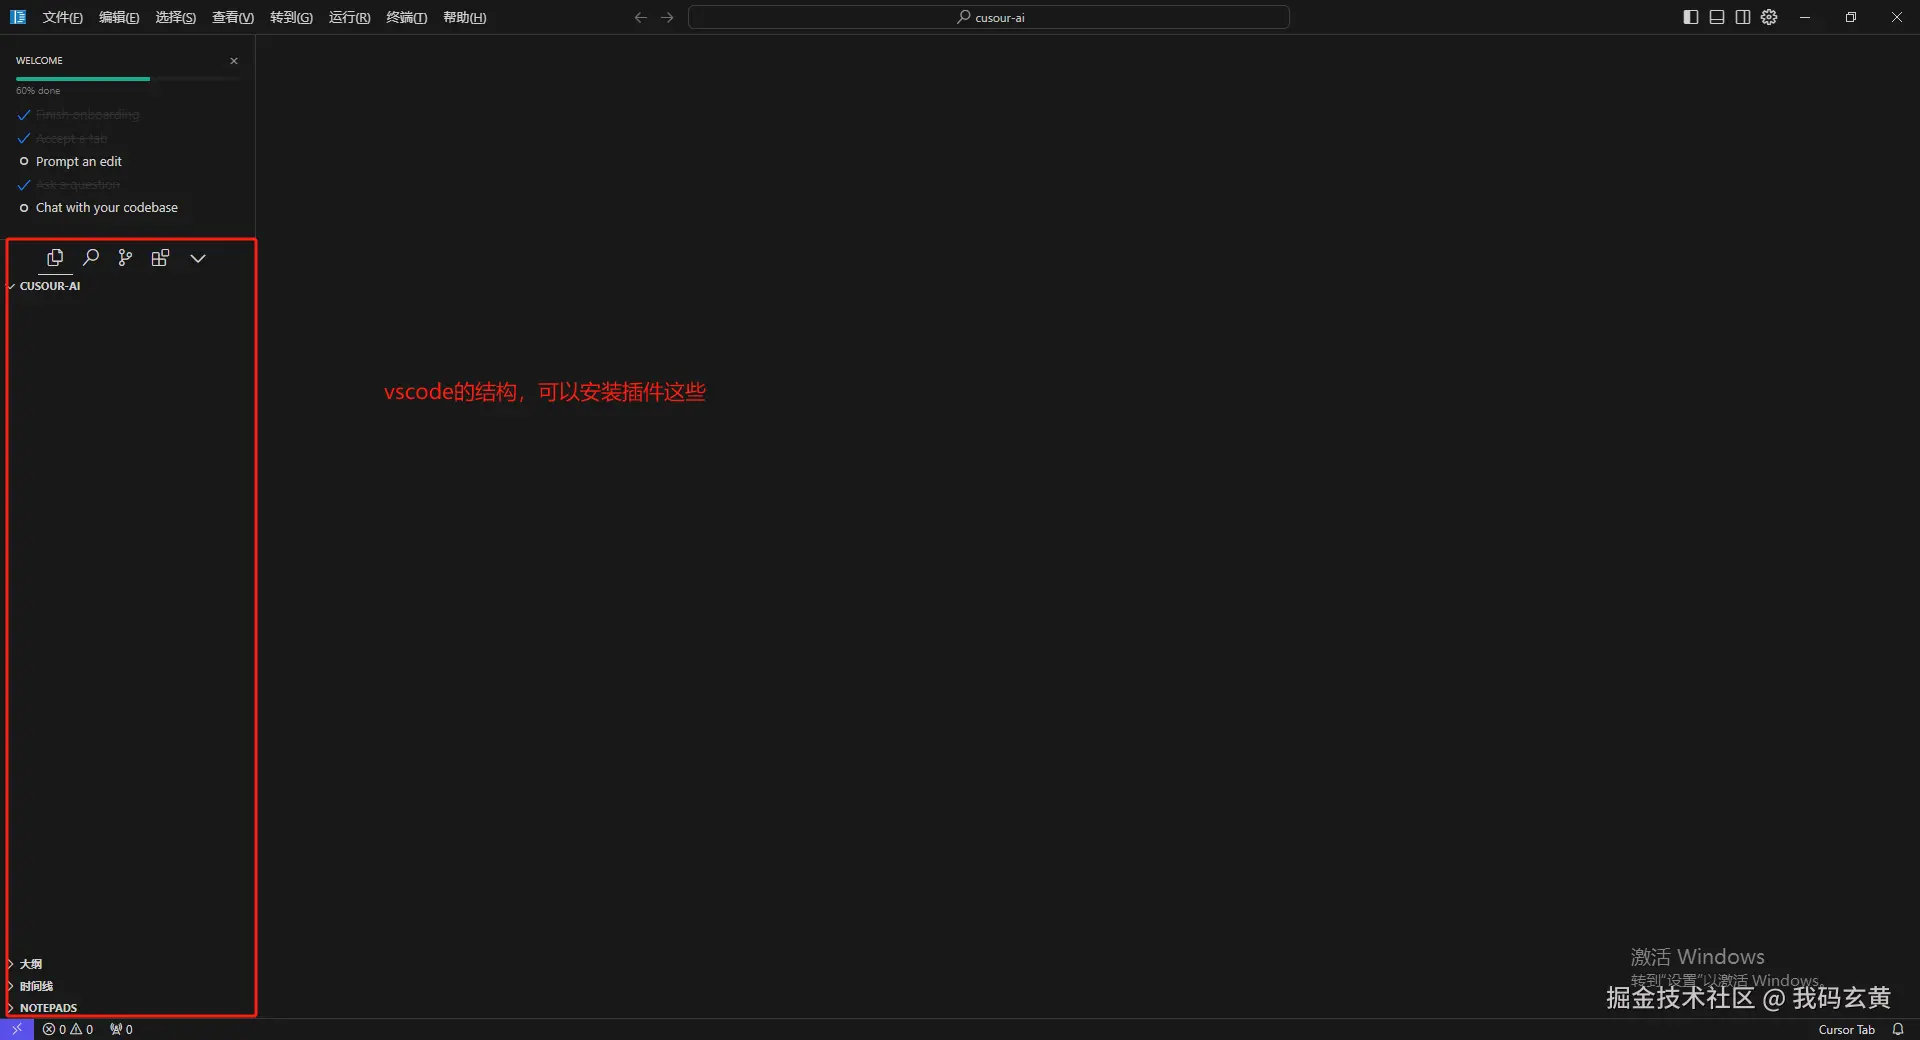Show additional views chevron in sidebar
This screenshot has height=1040, width=1920.
[198, 258]
